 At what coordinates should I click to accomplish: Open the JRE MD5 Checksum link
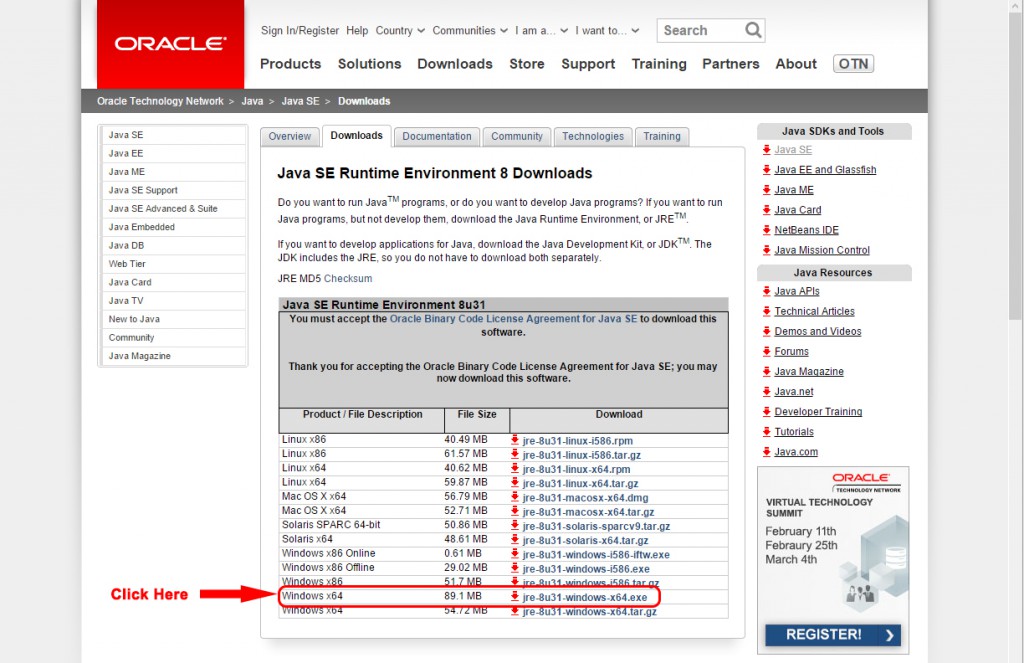348,278
